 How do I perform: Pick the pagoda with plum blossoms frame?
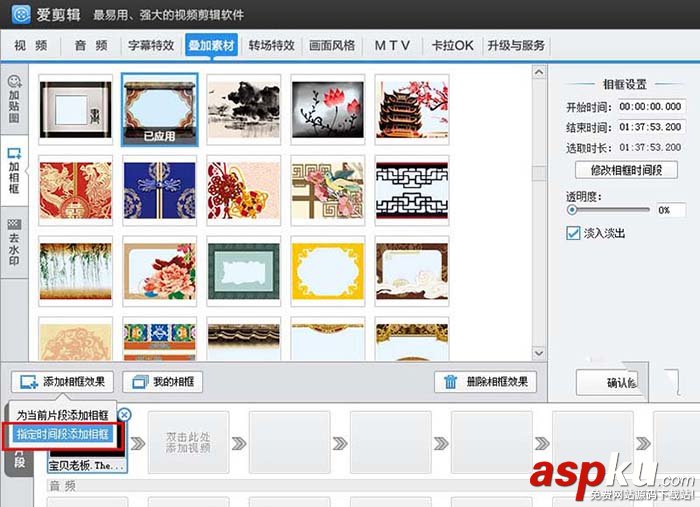412,110
